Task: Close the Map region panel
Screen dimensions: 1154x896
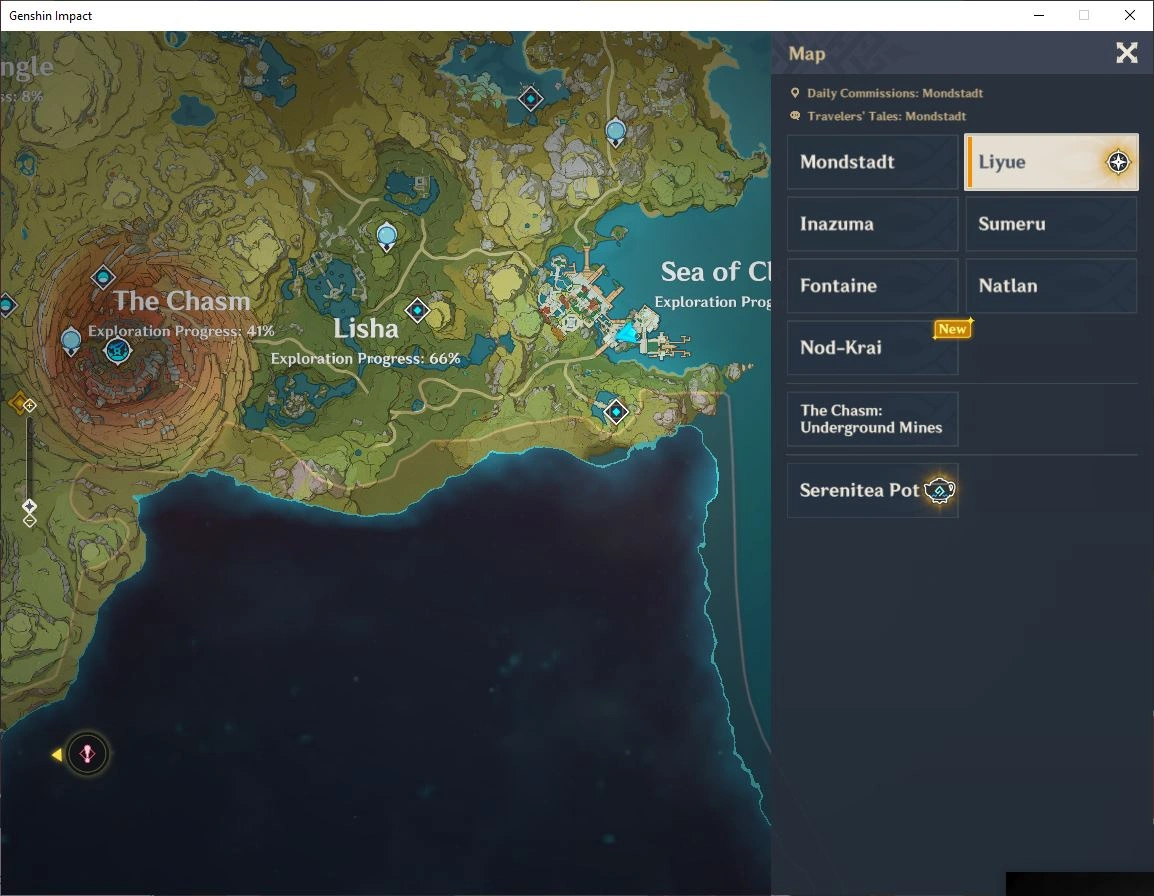Action: click(x=1127, y=53)
